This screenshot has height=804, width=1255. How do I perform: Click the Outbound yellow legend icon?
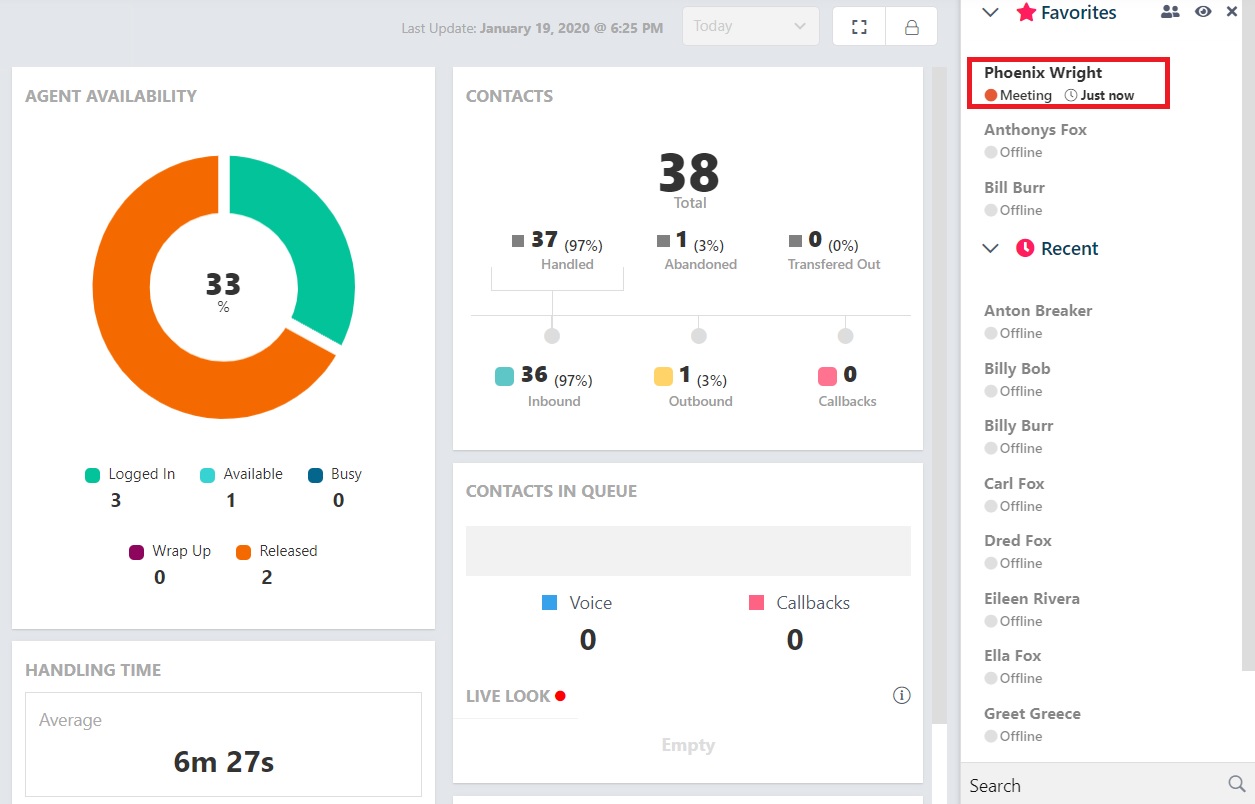coord(663,376)
